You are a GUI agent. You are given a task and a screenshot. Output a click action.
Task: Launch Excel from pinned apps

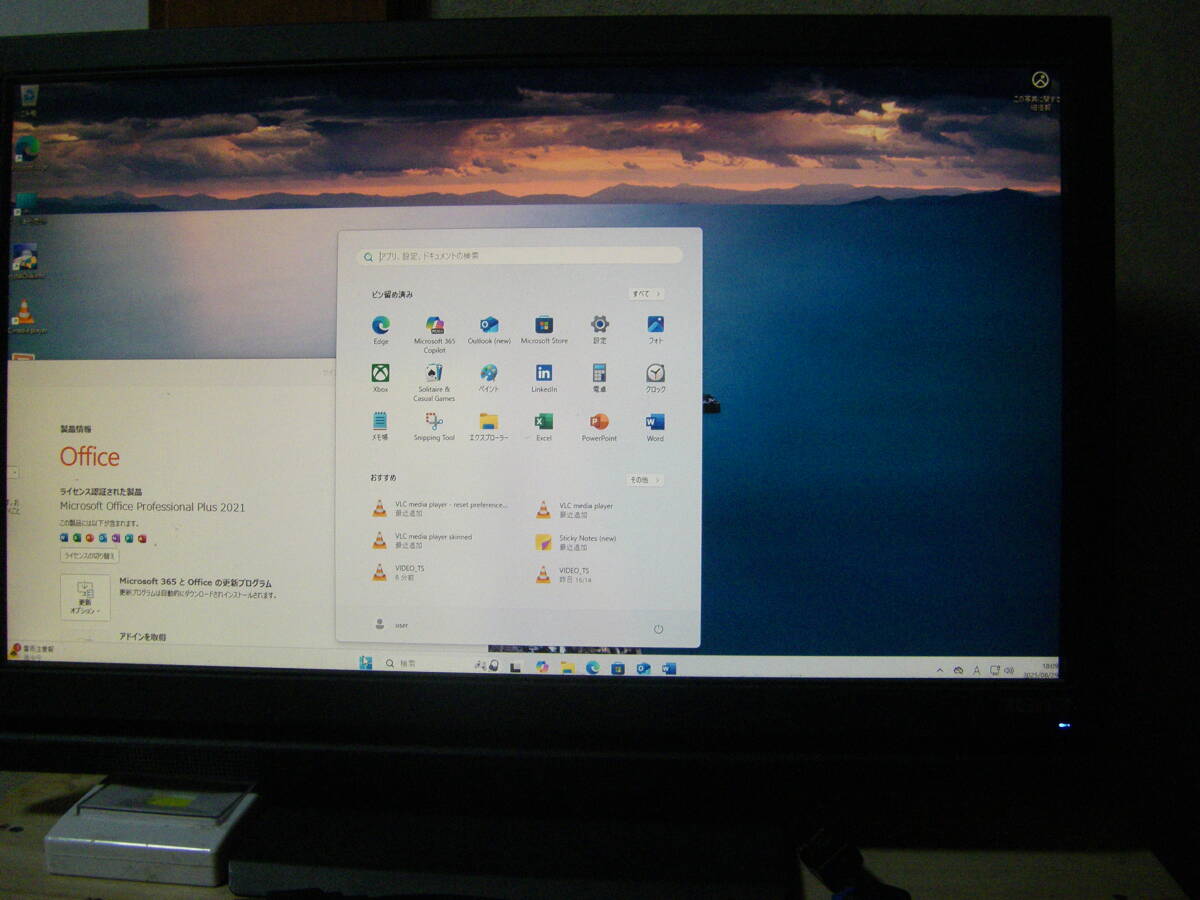[544, 426]
